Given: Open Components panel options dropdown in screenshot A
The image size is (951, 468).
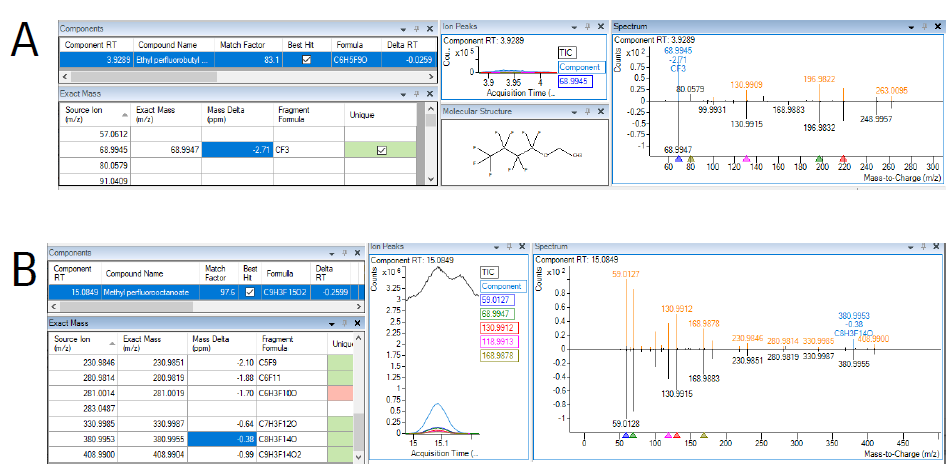Looking at the screenshot, I should [403, 28].
